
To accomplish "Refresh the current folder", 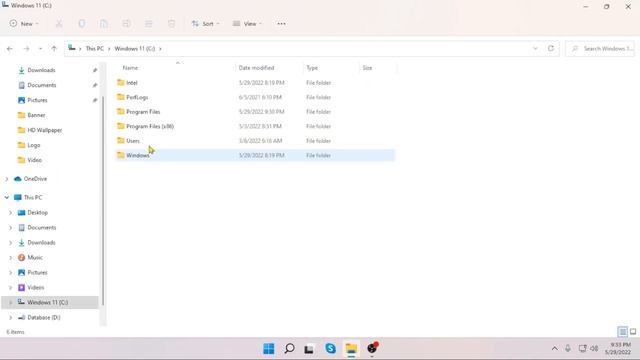I will (x=551, y=48).
